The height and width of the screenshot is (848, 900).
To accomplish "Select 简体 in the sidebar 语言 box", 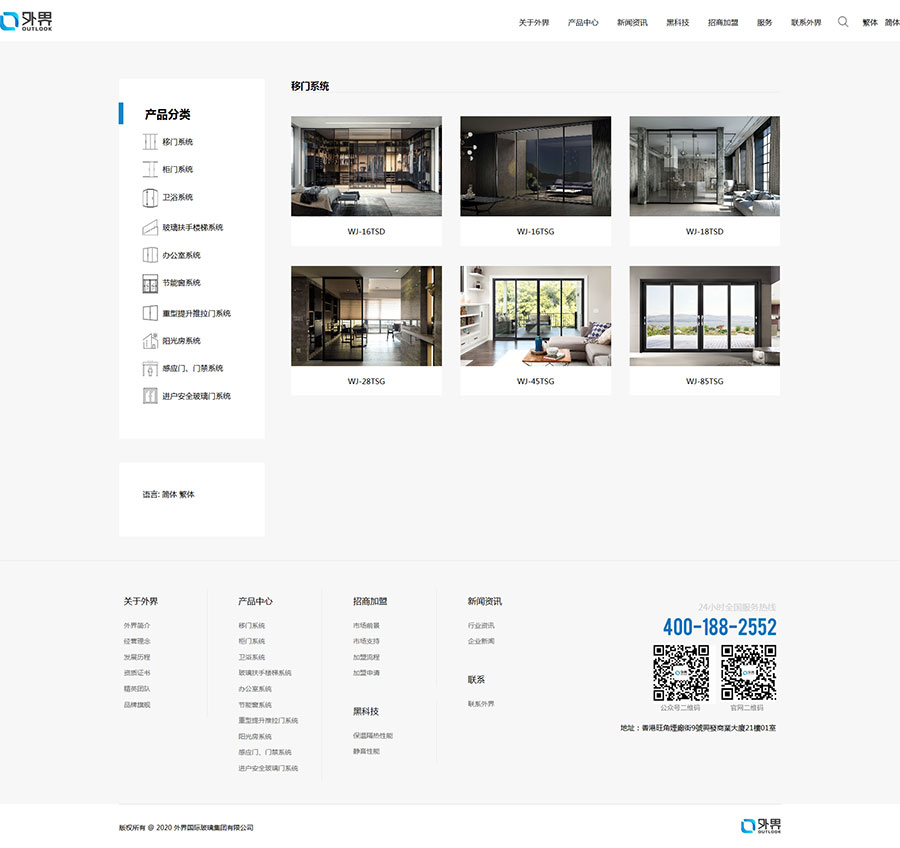I will (169, 494).
